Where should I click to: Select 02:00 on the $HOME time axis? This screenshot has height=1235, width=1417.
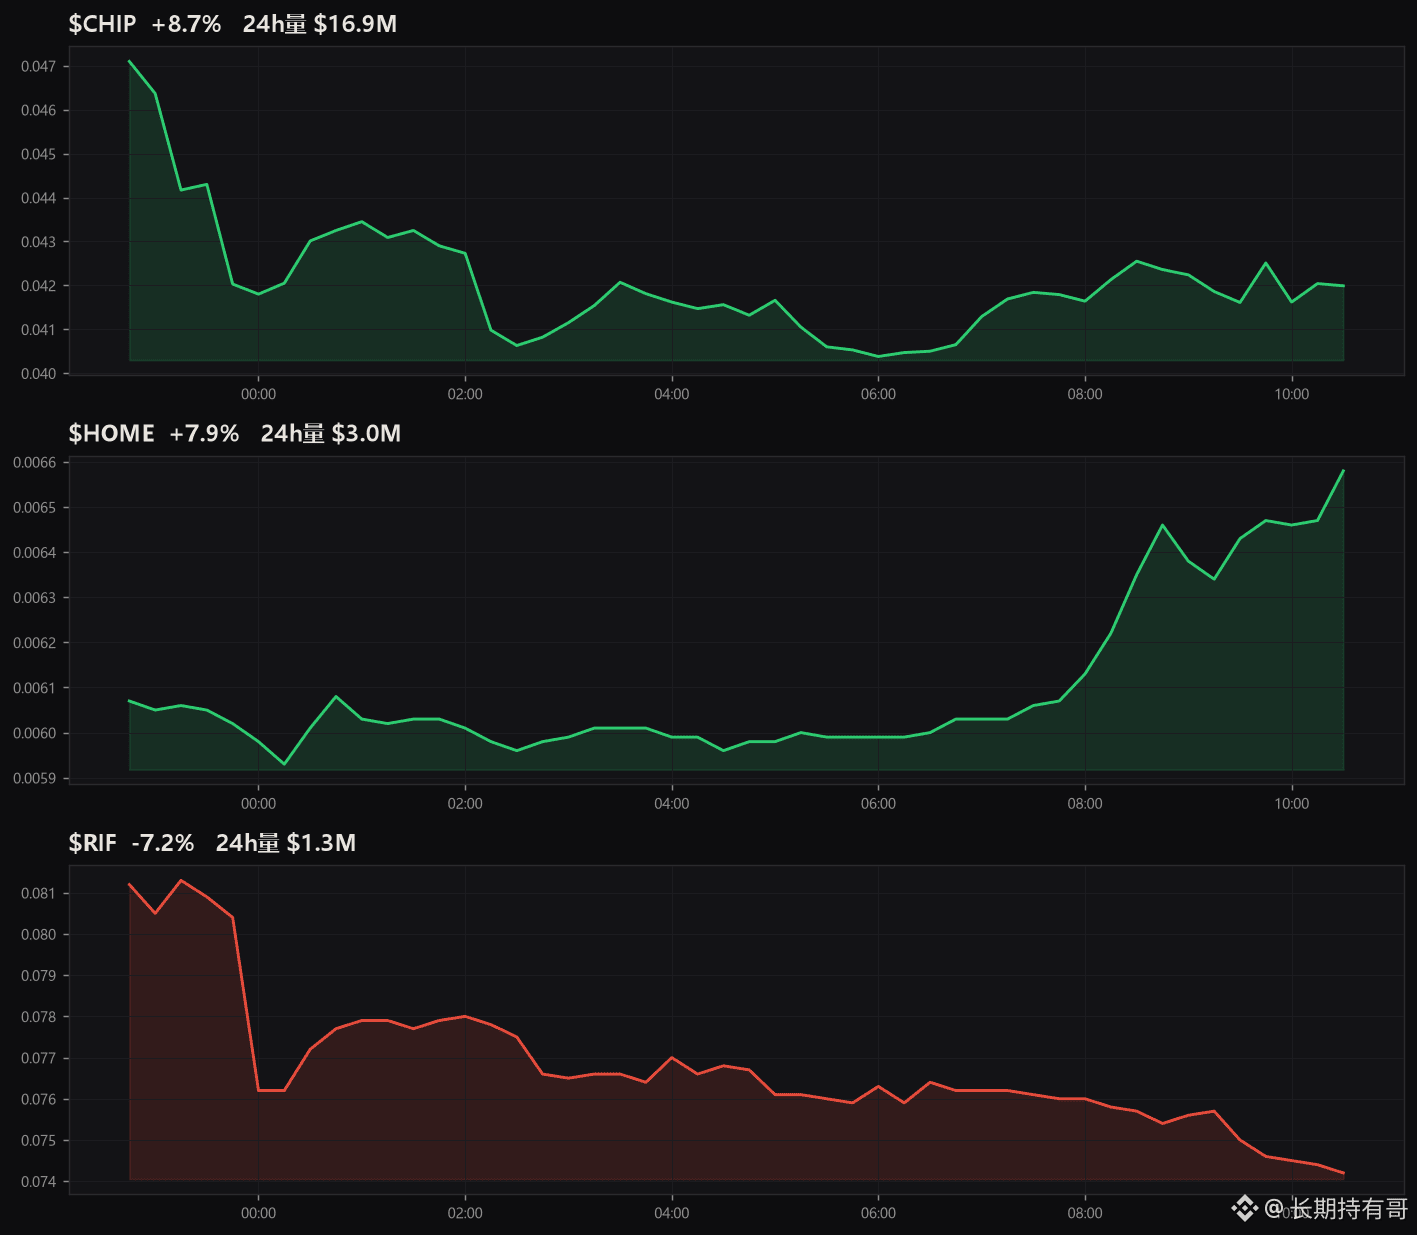[x=465, y=804]
